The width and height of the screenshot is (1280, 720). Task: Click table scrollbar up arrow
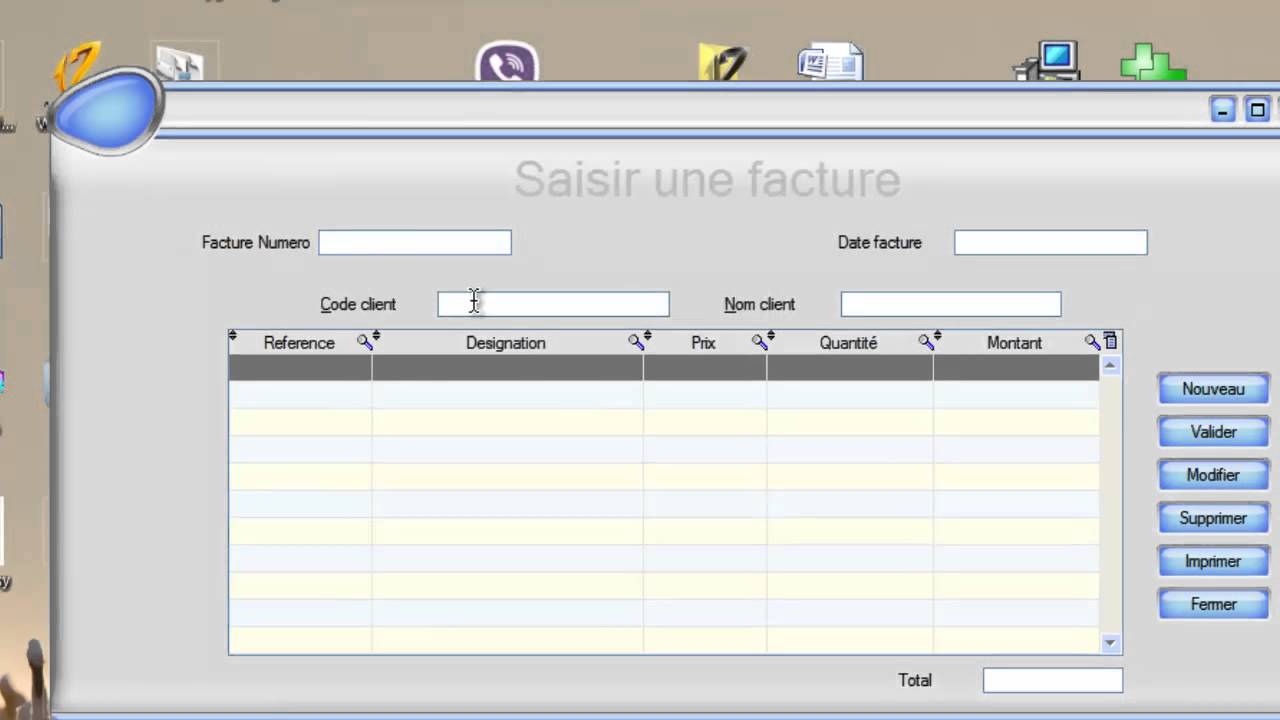click(x=1110, y=366)
